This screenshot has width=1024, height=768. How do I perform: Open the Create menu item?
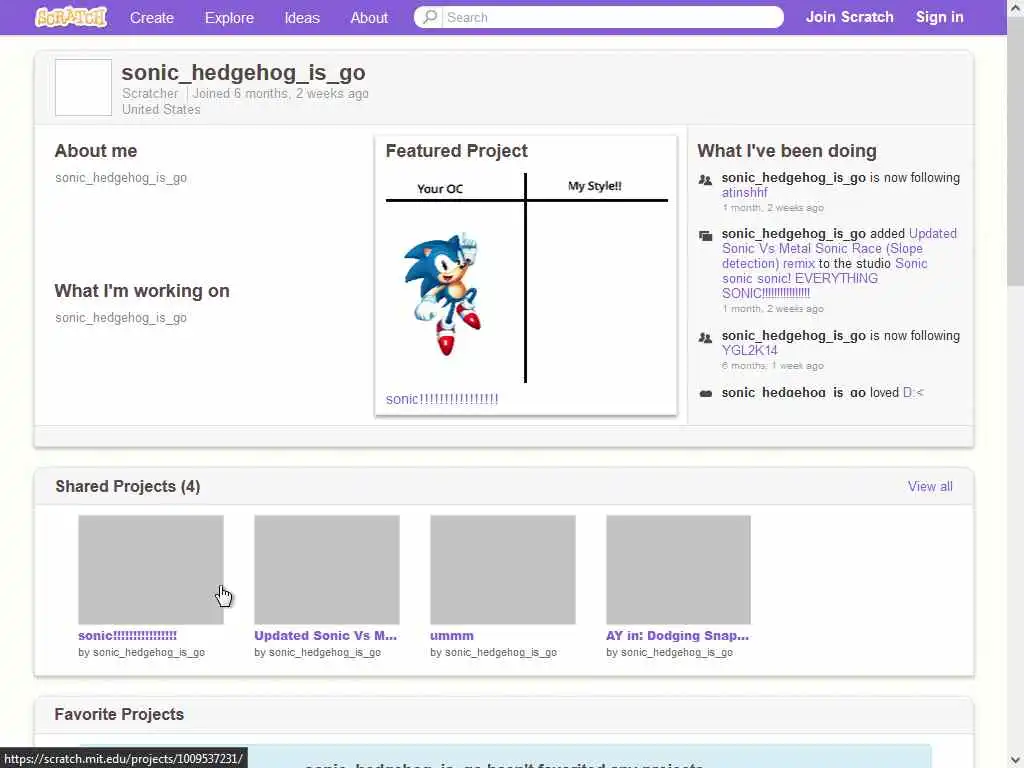(152, 18)
